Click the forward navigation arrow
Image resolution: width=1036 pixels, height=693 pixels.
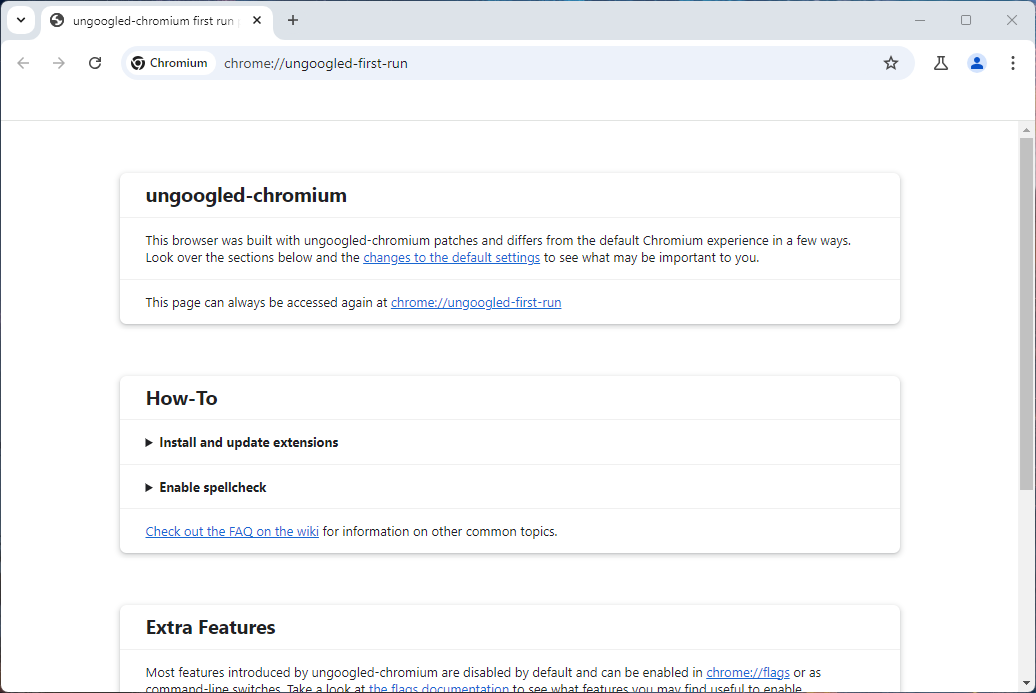[x=59, y=63]
